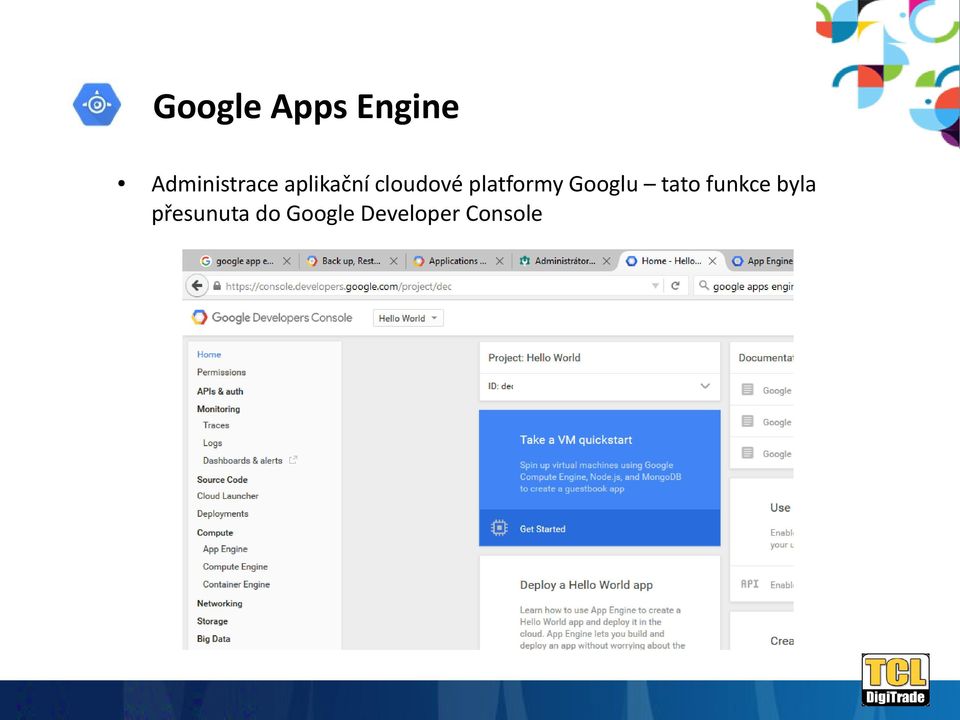This screenshot has width=960, height=720.
Task: Click the search magnifier icon
Action: tap(704, 285)
